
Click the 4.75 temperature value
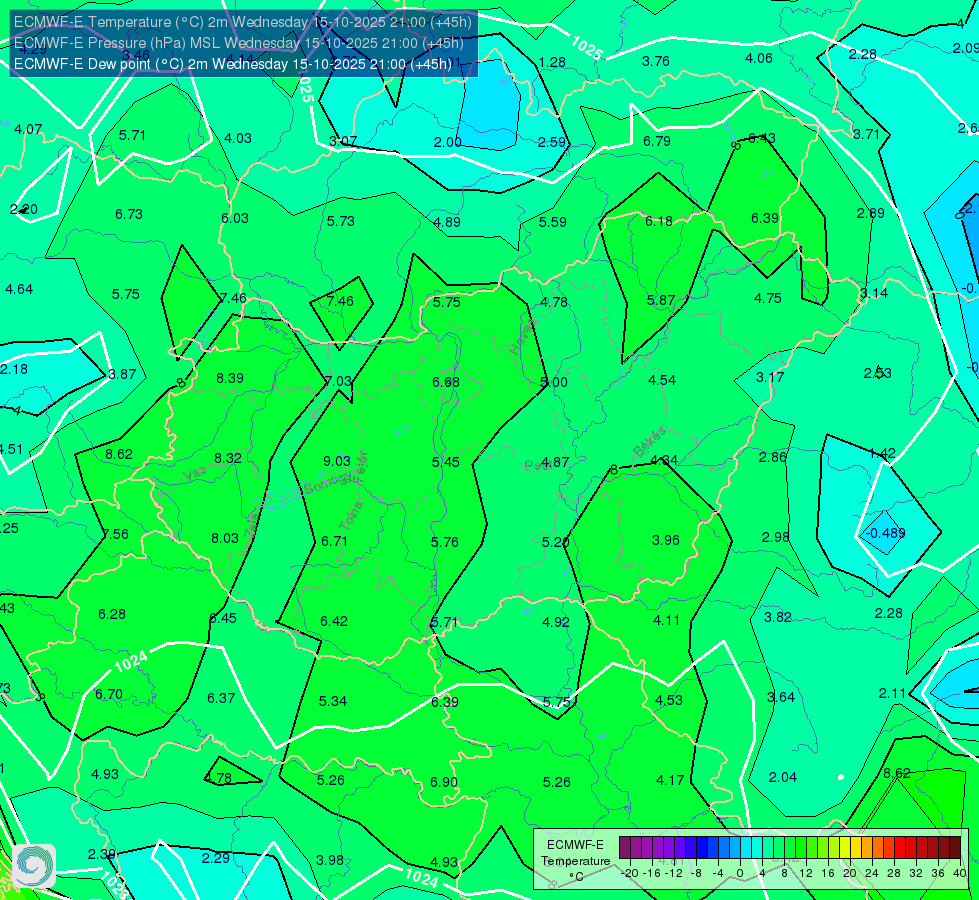pyautogui.click(x=767, y=298)
